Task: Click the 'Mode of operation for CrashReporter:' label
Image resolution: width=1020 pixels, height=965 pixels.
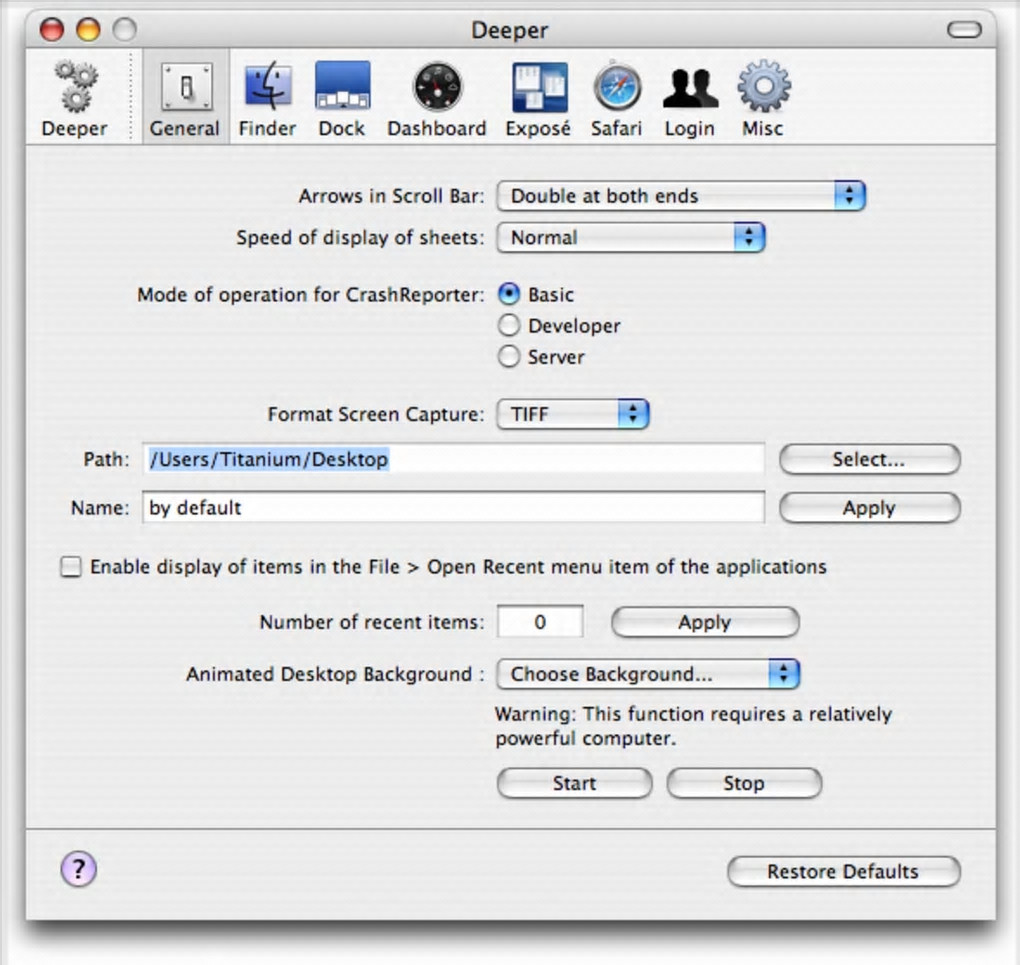Action: pos(311,295)
